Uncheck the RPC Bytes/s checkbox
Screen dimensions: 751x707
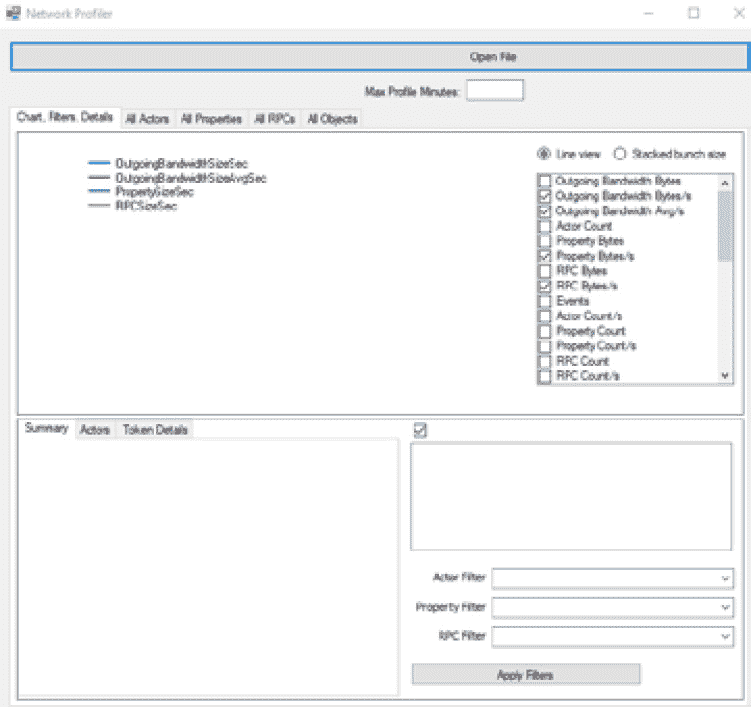tap(545, 286)
